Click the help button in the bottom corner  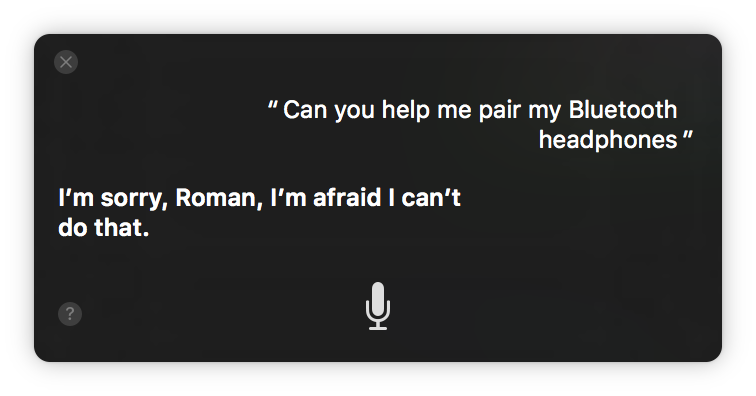pyautogui.click(x=70, y=314)
